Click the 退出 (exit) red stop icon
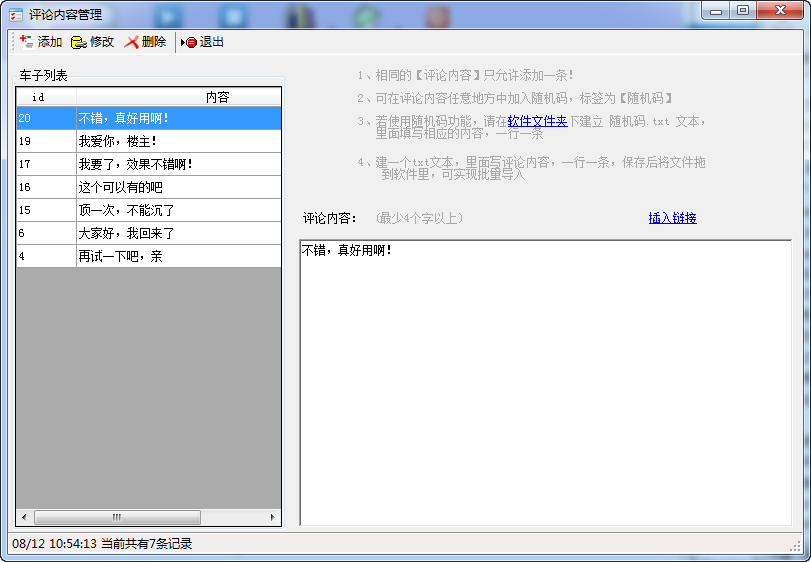 coord(189,42)
